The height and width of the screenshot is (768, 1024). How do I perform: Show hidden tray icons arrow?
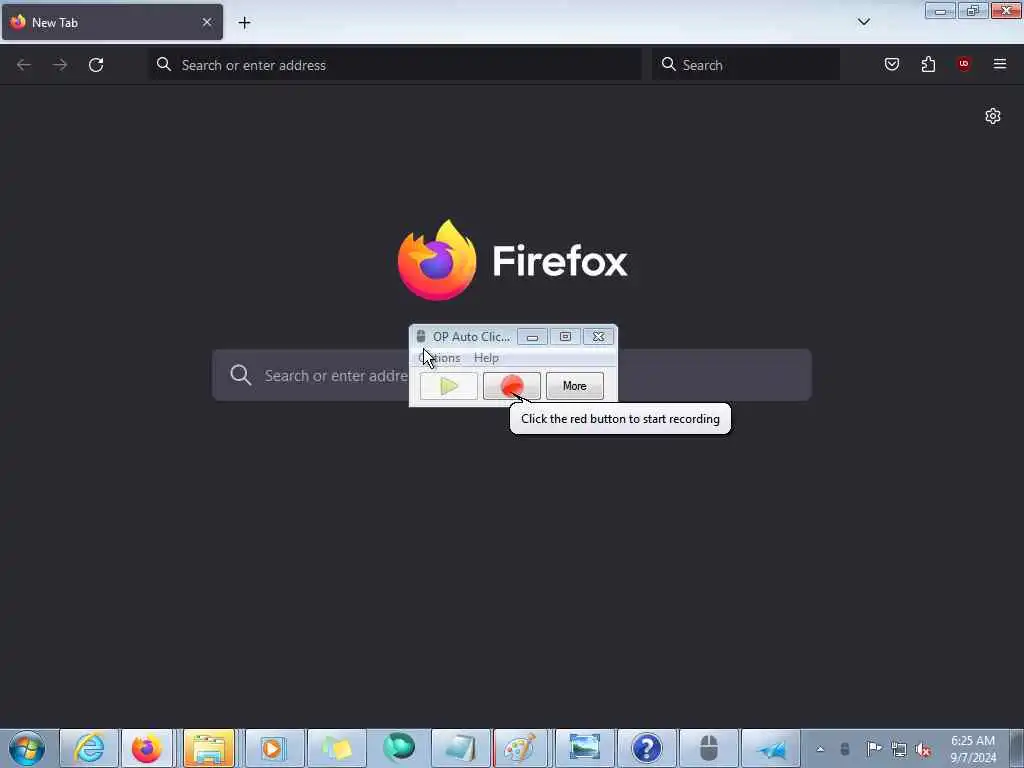820,749
